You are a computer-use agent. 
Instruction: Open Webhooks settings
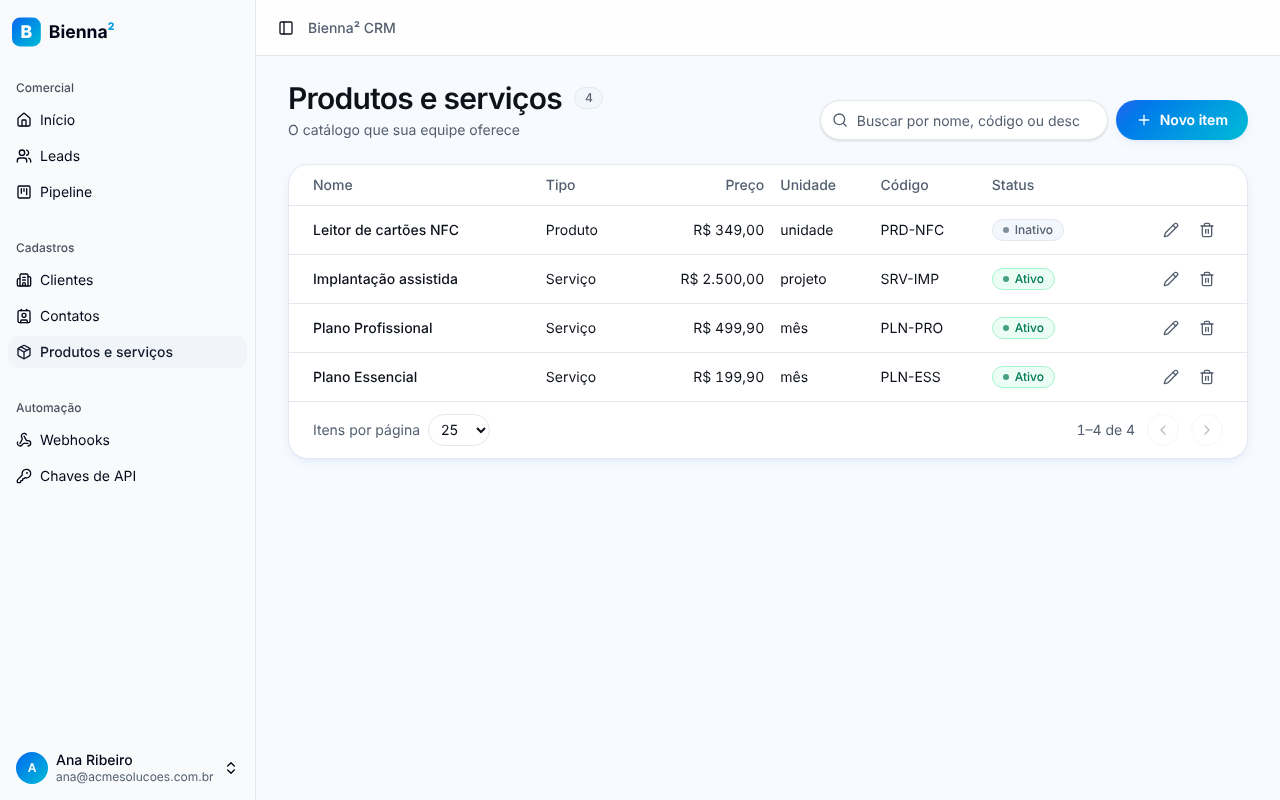point(127,440)
